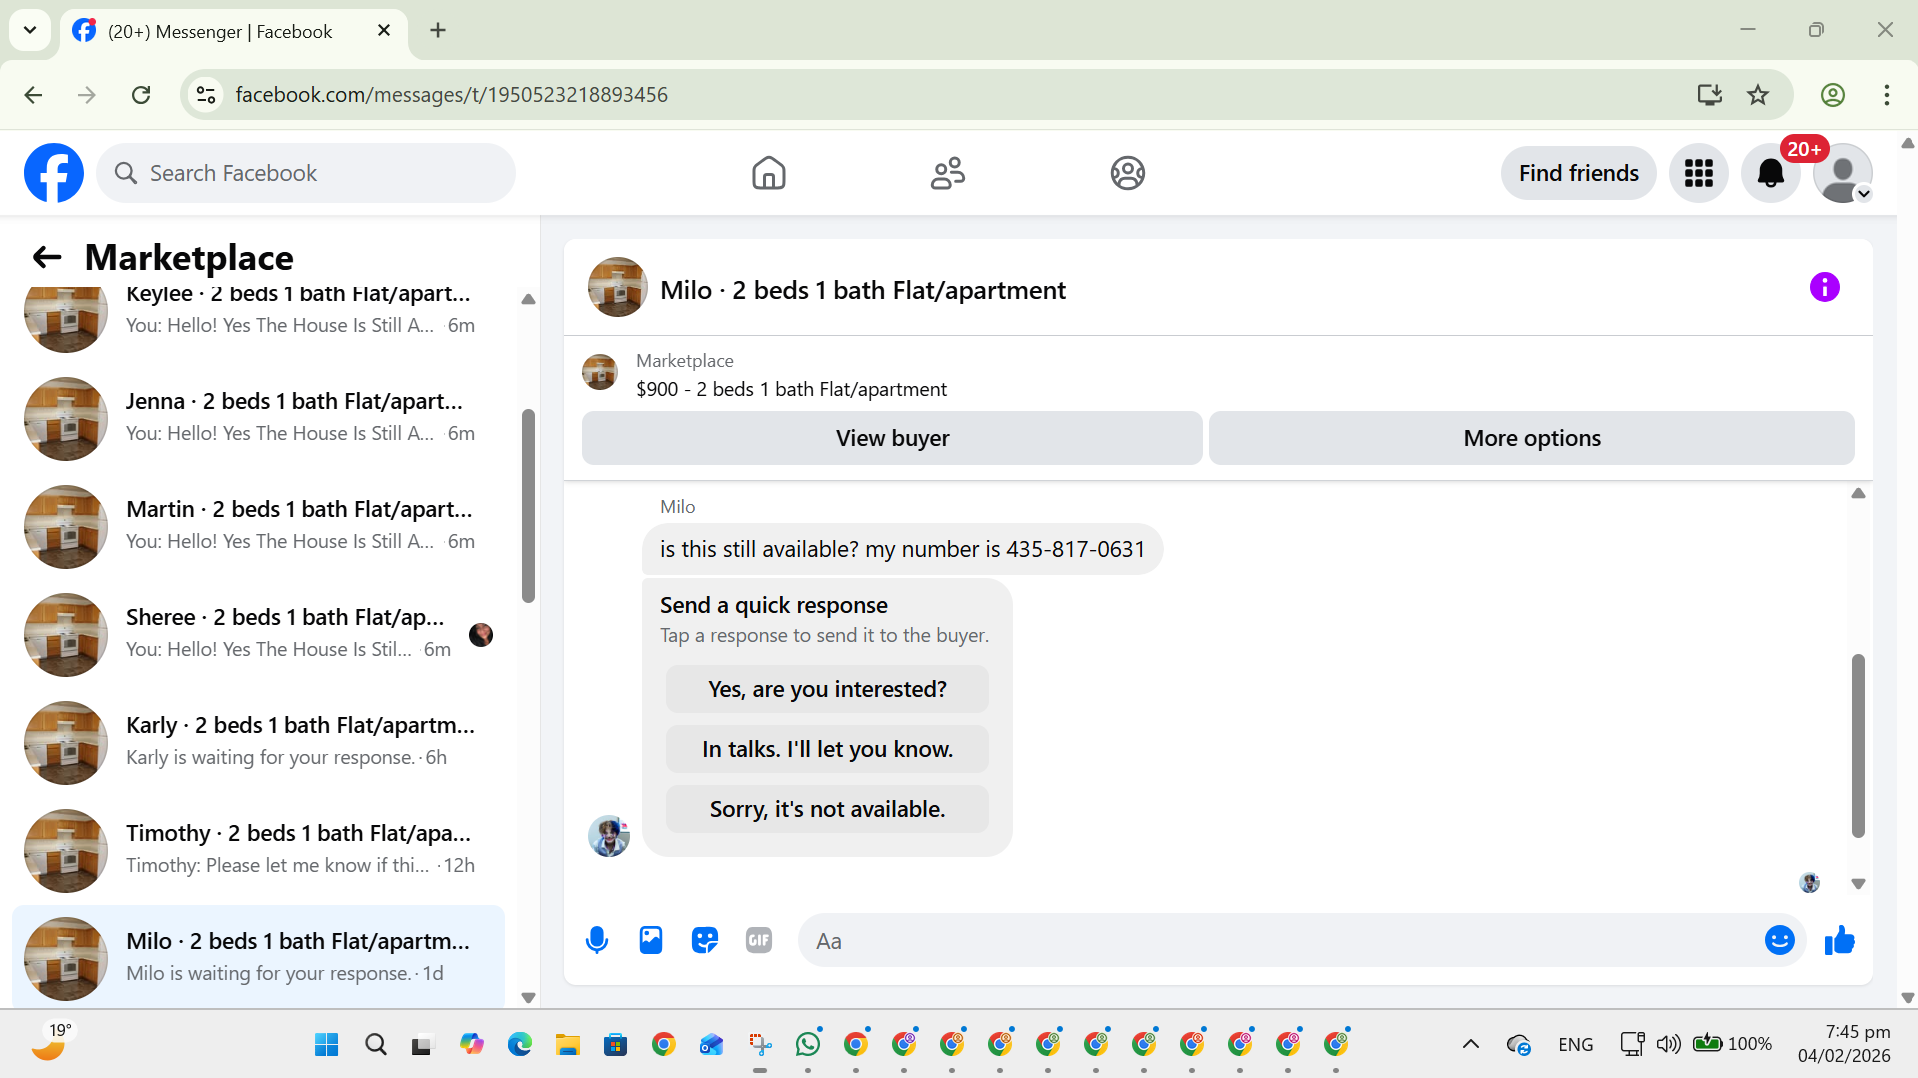The width and height of the screenshot is (1918, 1078).
Task: Click the conversation list scrollbar thumb
Action: [528, 506]
